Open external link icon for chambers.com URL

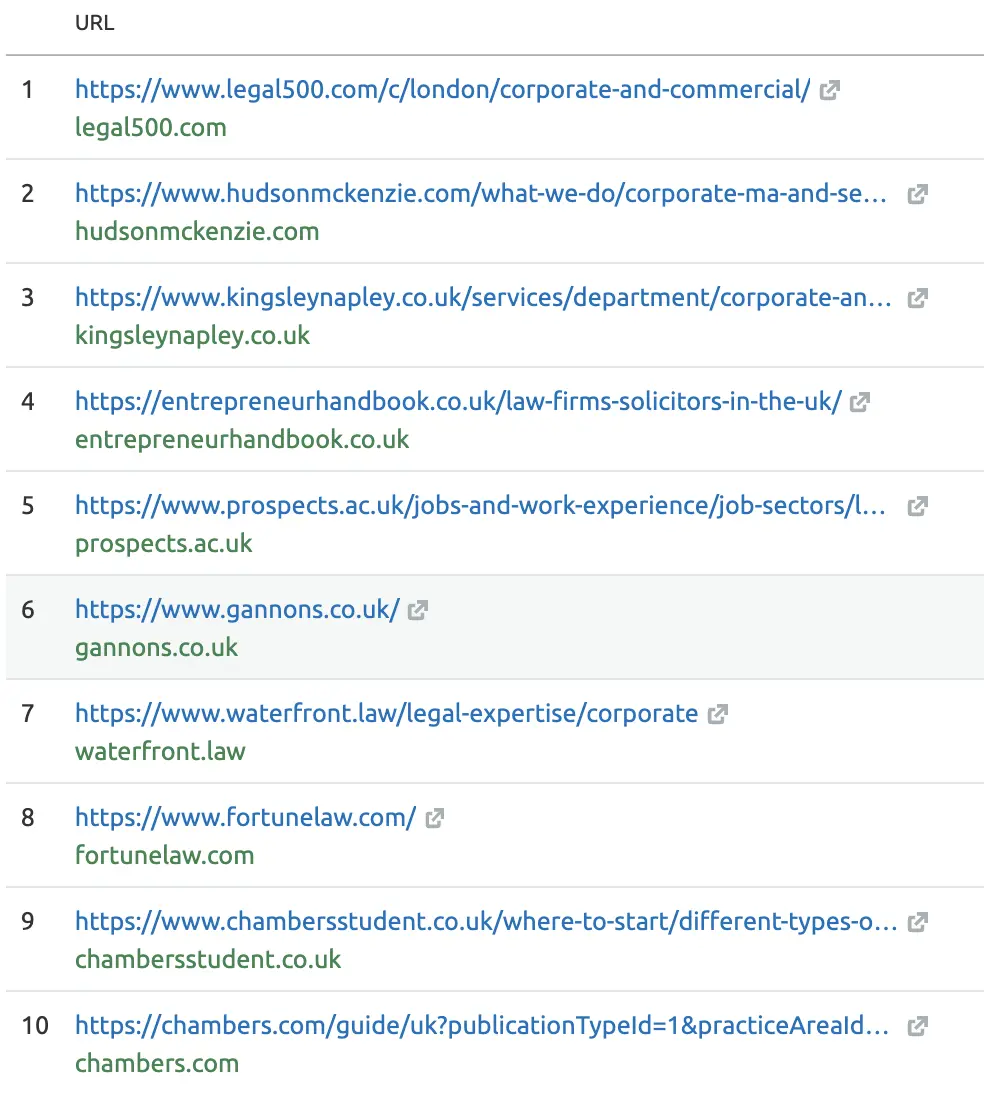pos(917,1026)
